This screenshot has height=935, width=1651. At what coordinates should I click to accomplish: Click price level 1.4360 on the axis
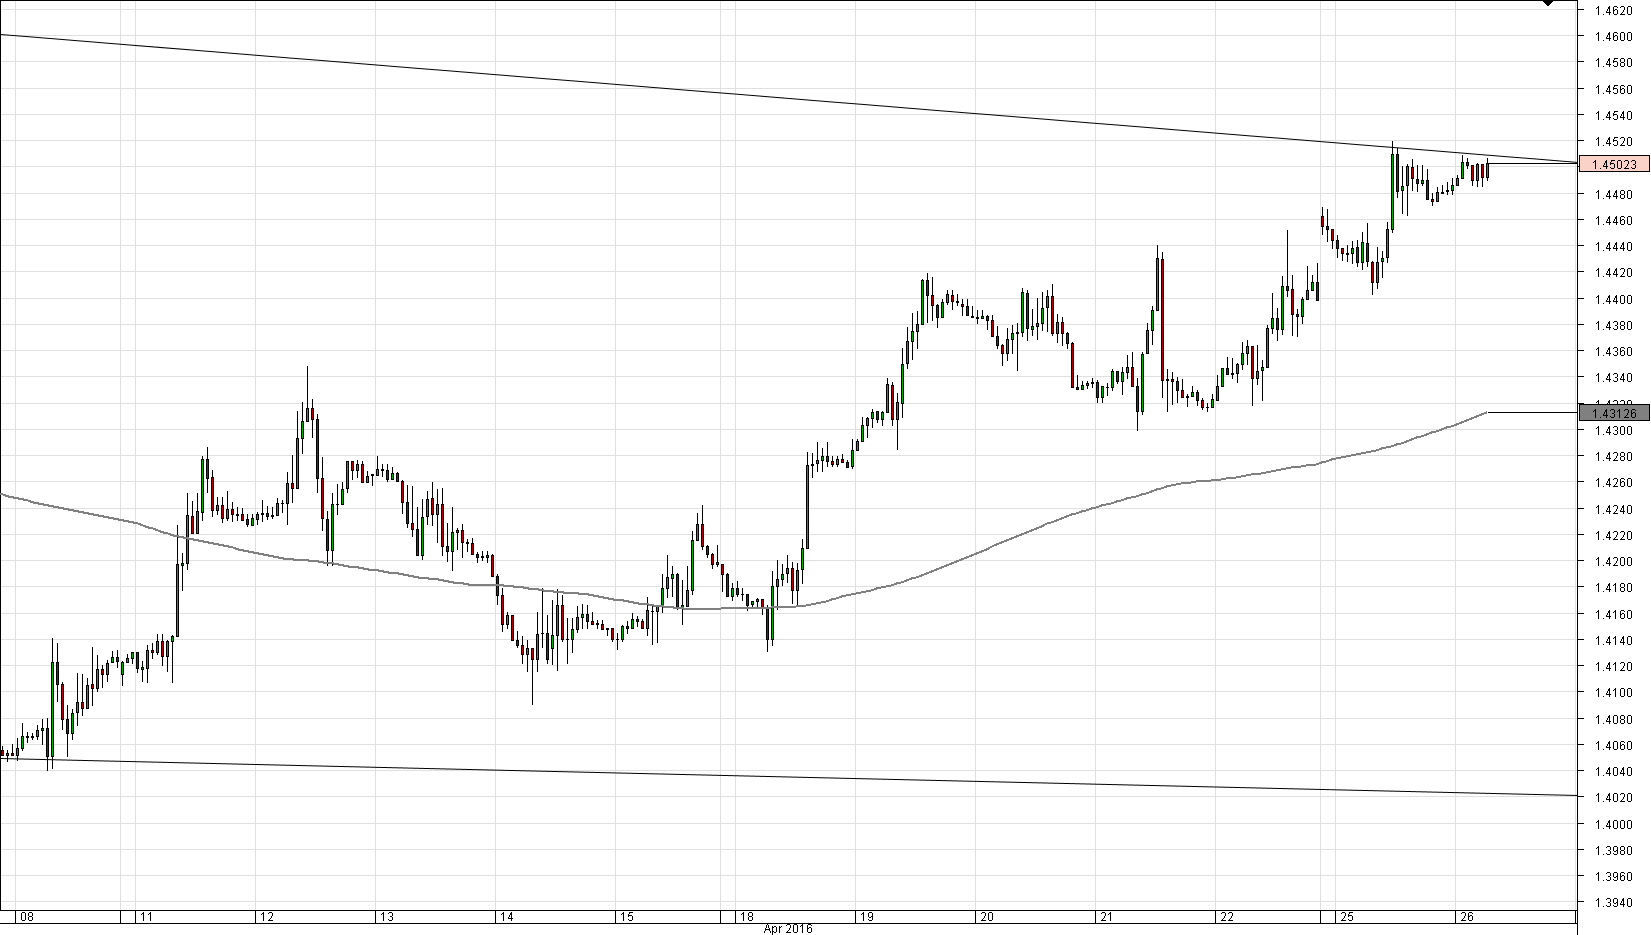pos(1616,352)
